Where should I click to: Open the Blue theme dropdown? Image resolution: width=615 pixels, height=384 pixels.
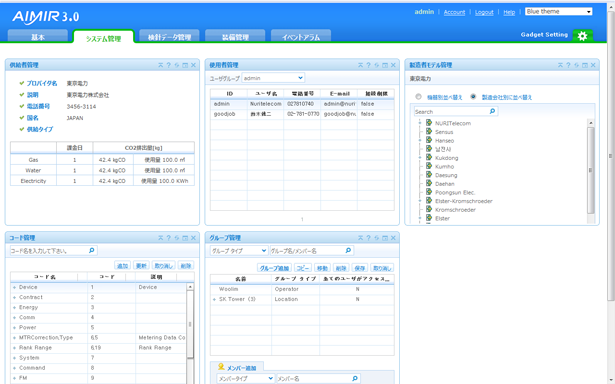pos(559,12)
